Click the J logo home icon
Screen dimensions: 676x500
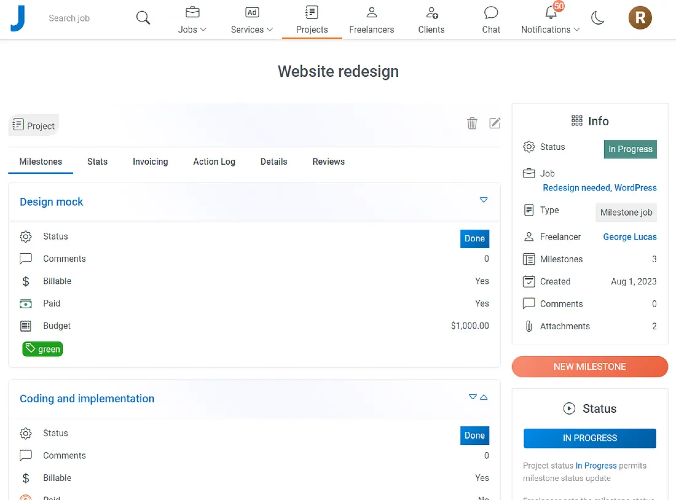click(18, 18)
